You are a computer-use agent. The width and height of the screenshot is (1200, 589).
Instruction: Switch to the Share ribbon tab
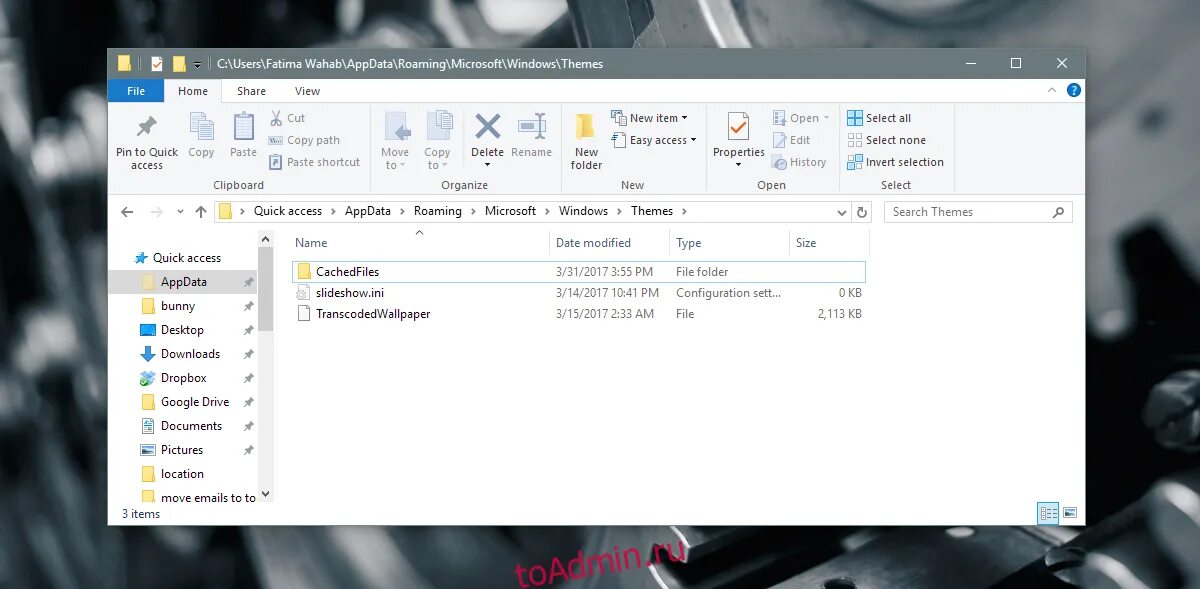(251, 91)
